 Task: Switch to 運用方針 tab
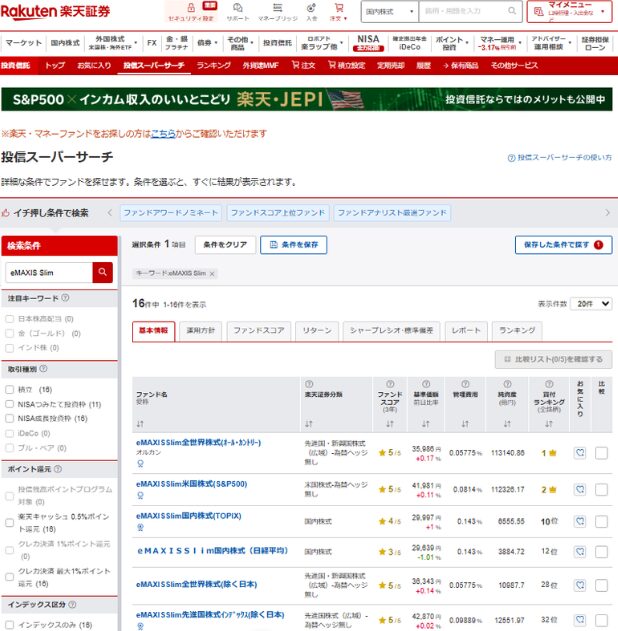click(x=200, y=331)
